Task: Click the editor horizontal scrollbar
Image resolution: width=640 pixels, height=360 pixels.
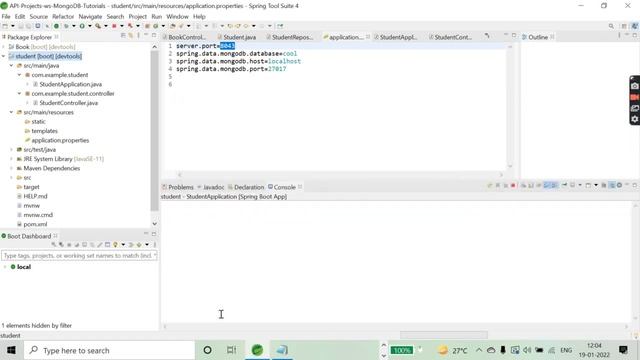Action: pyautogui.click(x=340, y=175)
